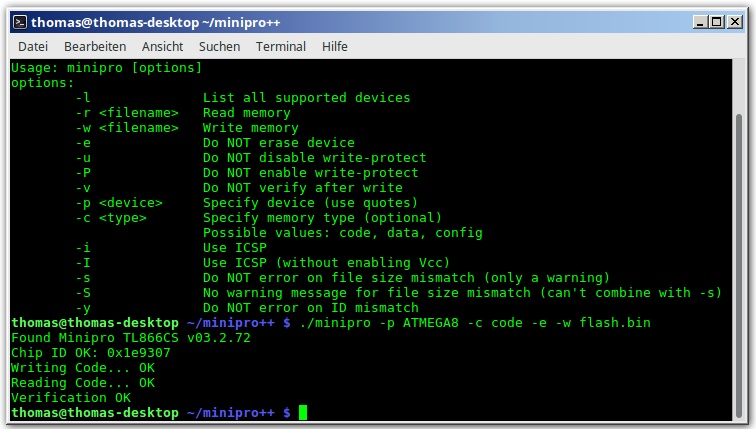
Task: Click the '-r <filename>' option text
Action: 127,113
